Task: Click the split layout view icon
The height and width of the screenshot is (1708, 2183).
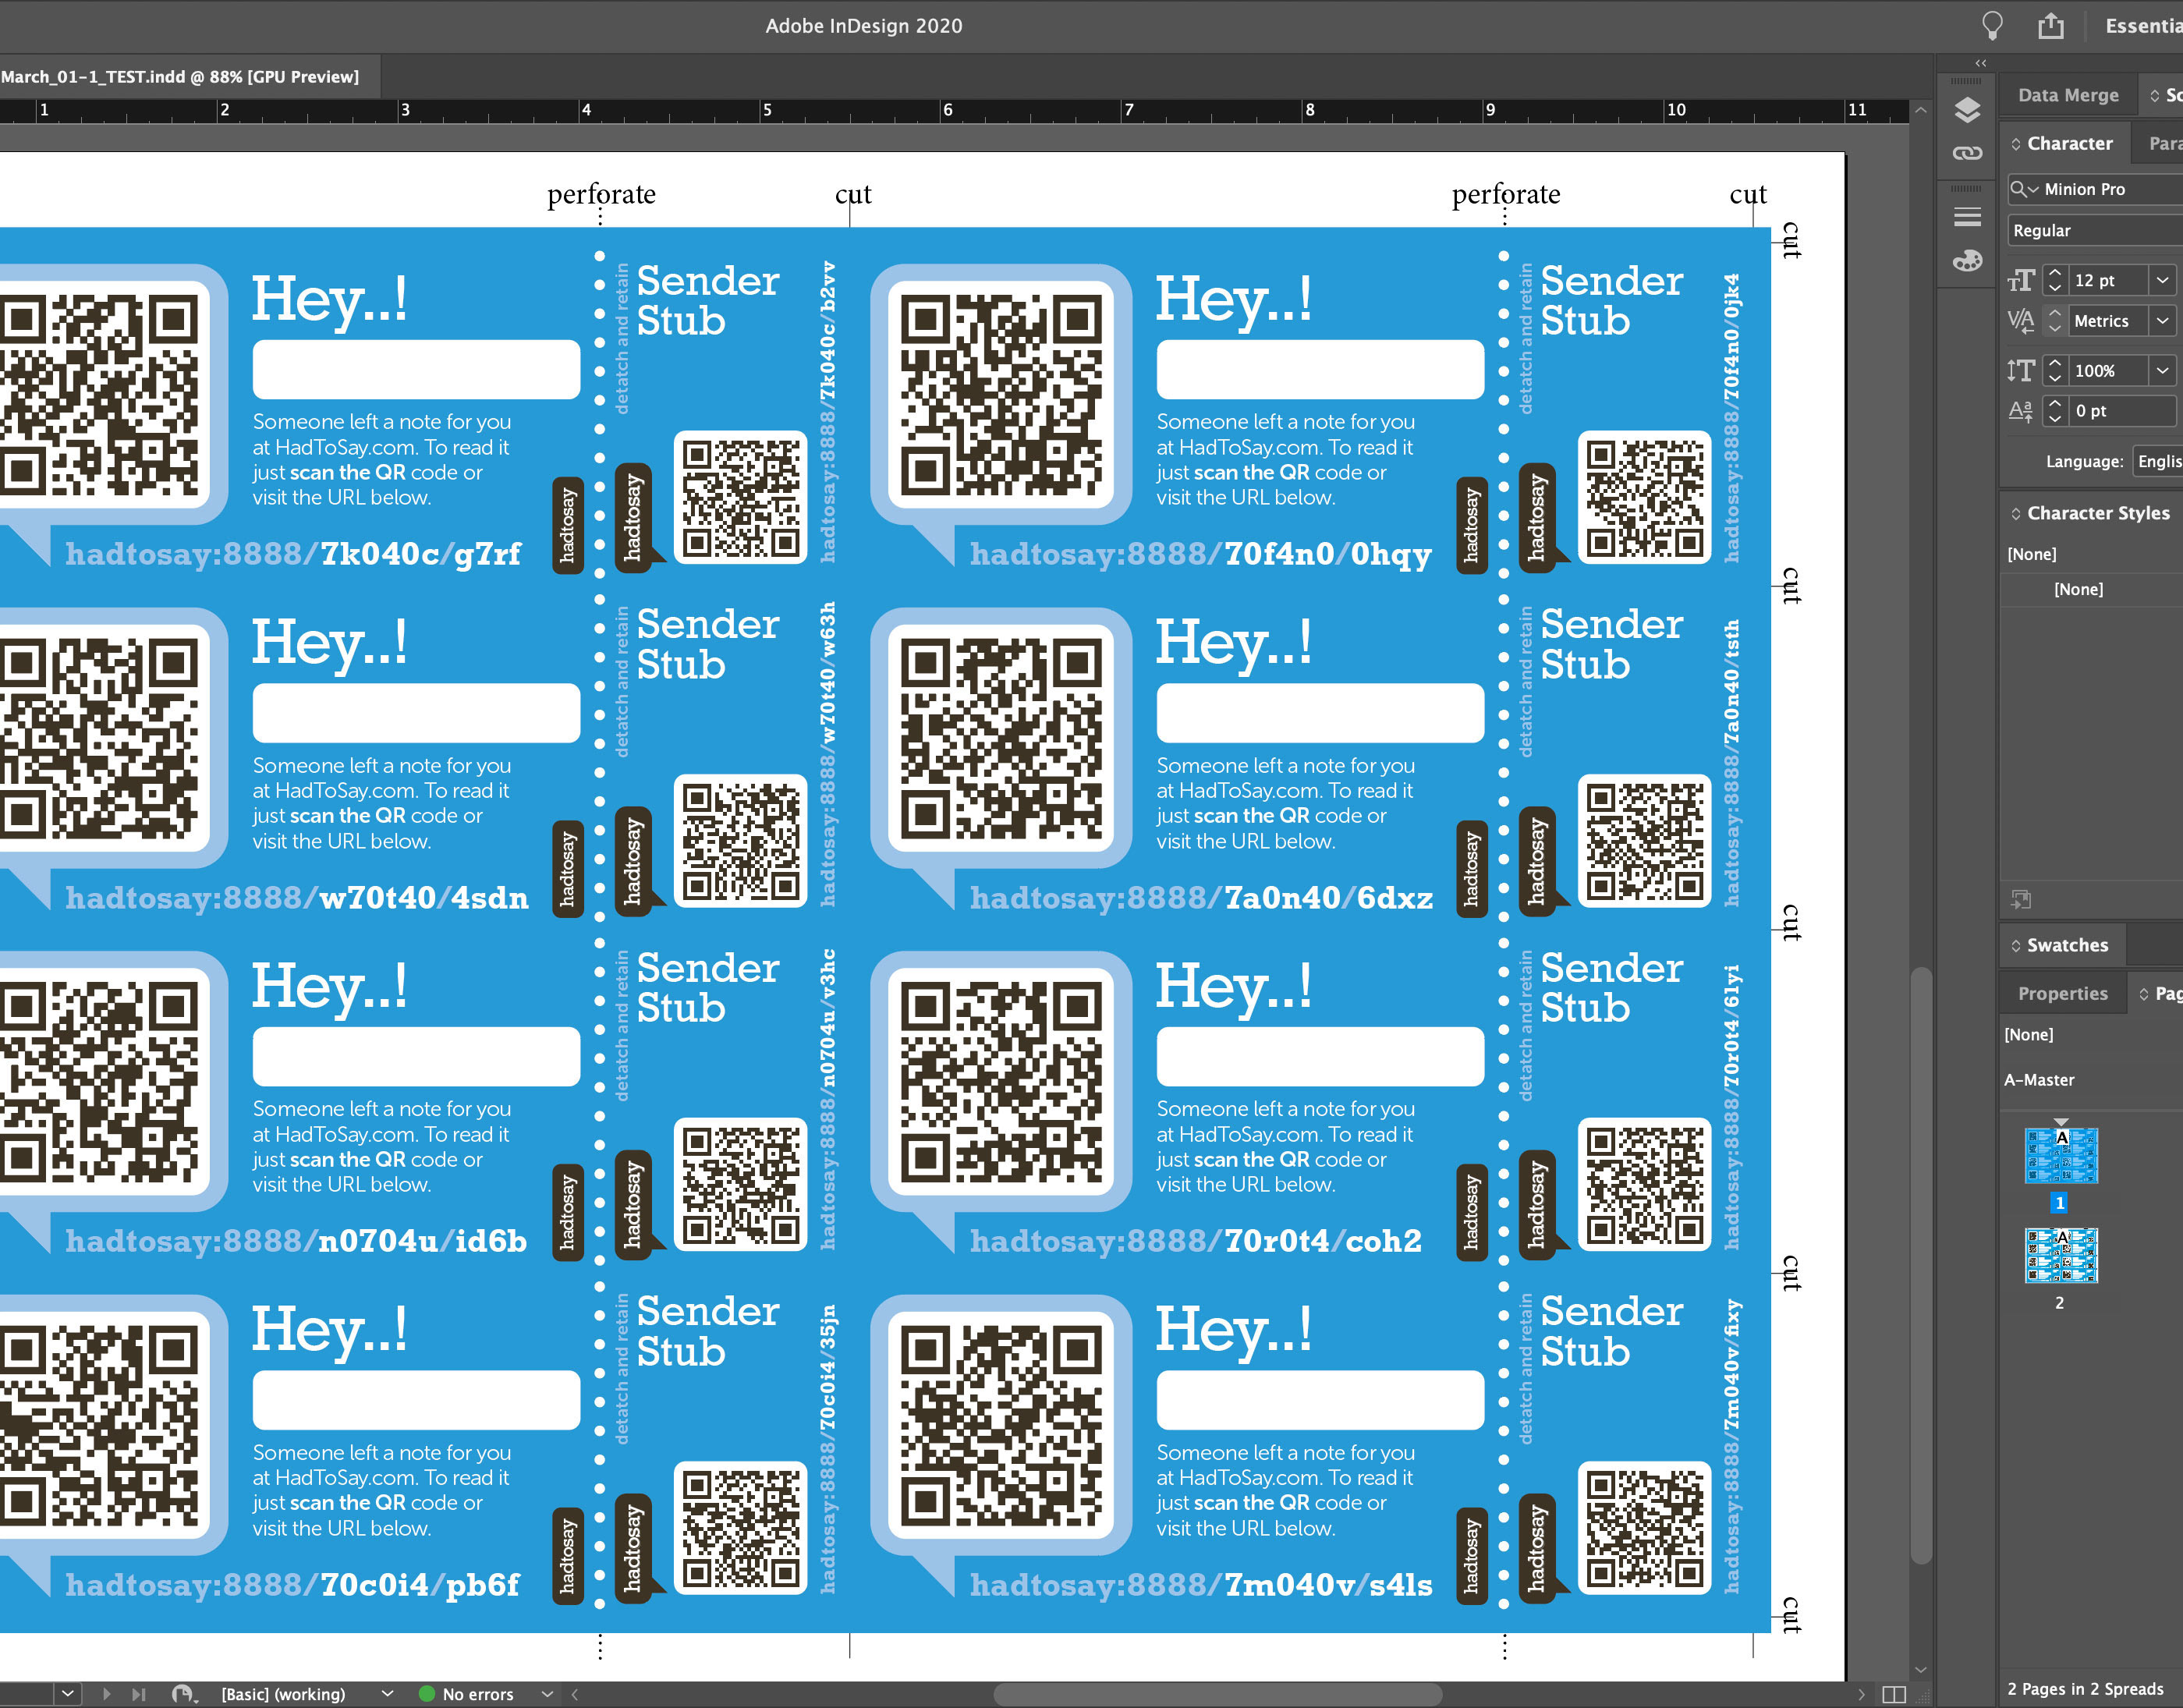Action: 1894,1694
